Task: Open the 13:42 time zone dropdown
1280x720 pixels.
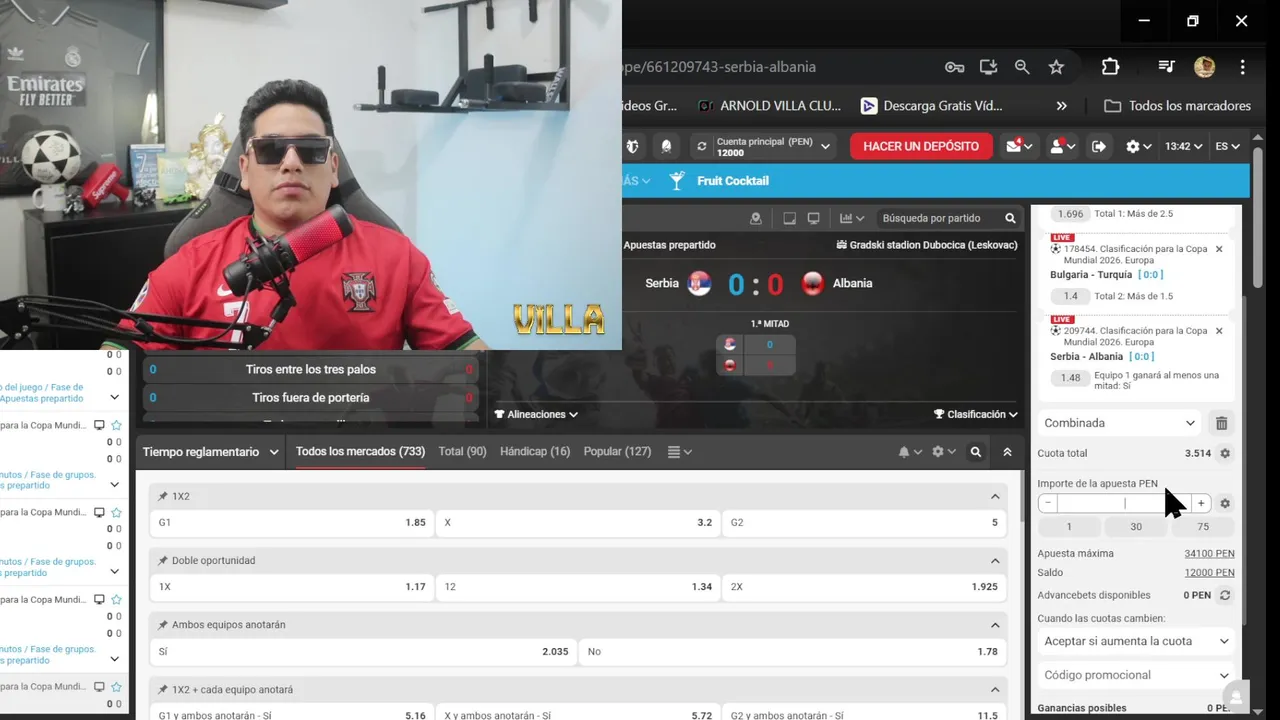Action: [x=1182, y=146]
